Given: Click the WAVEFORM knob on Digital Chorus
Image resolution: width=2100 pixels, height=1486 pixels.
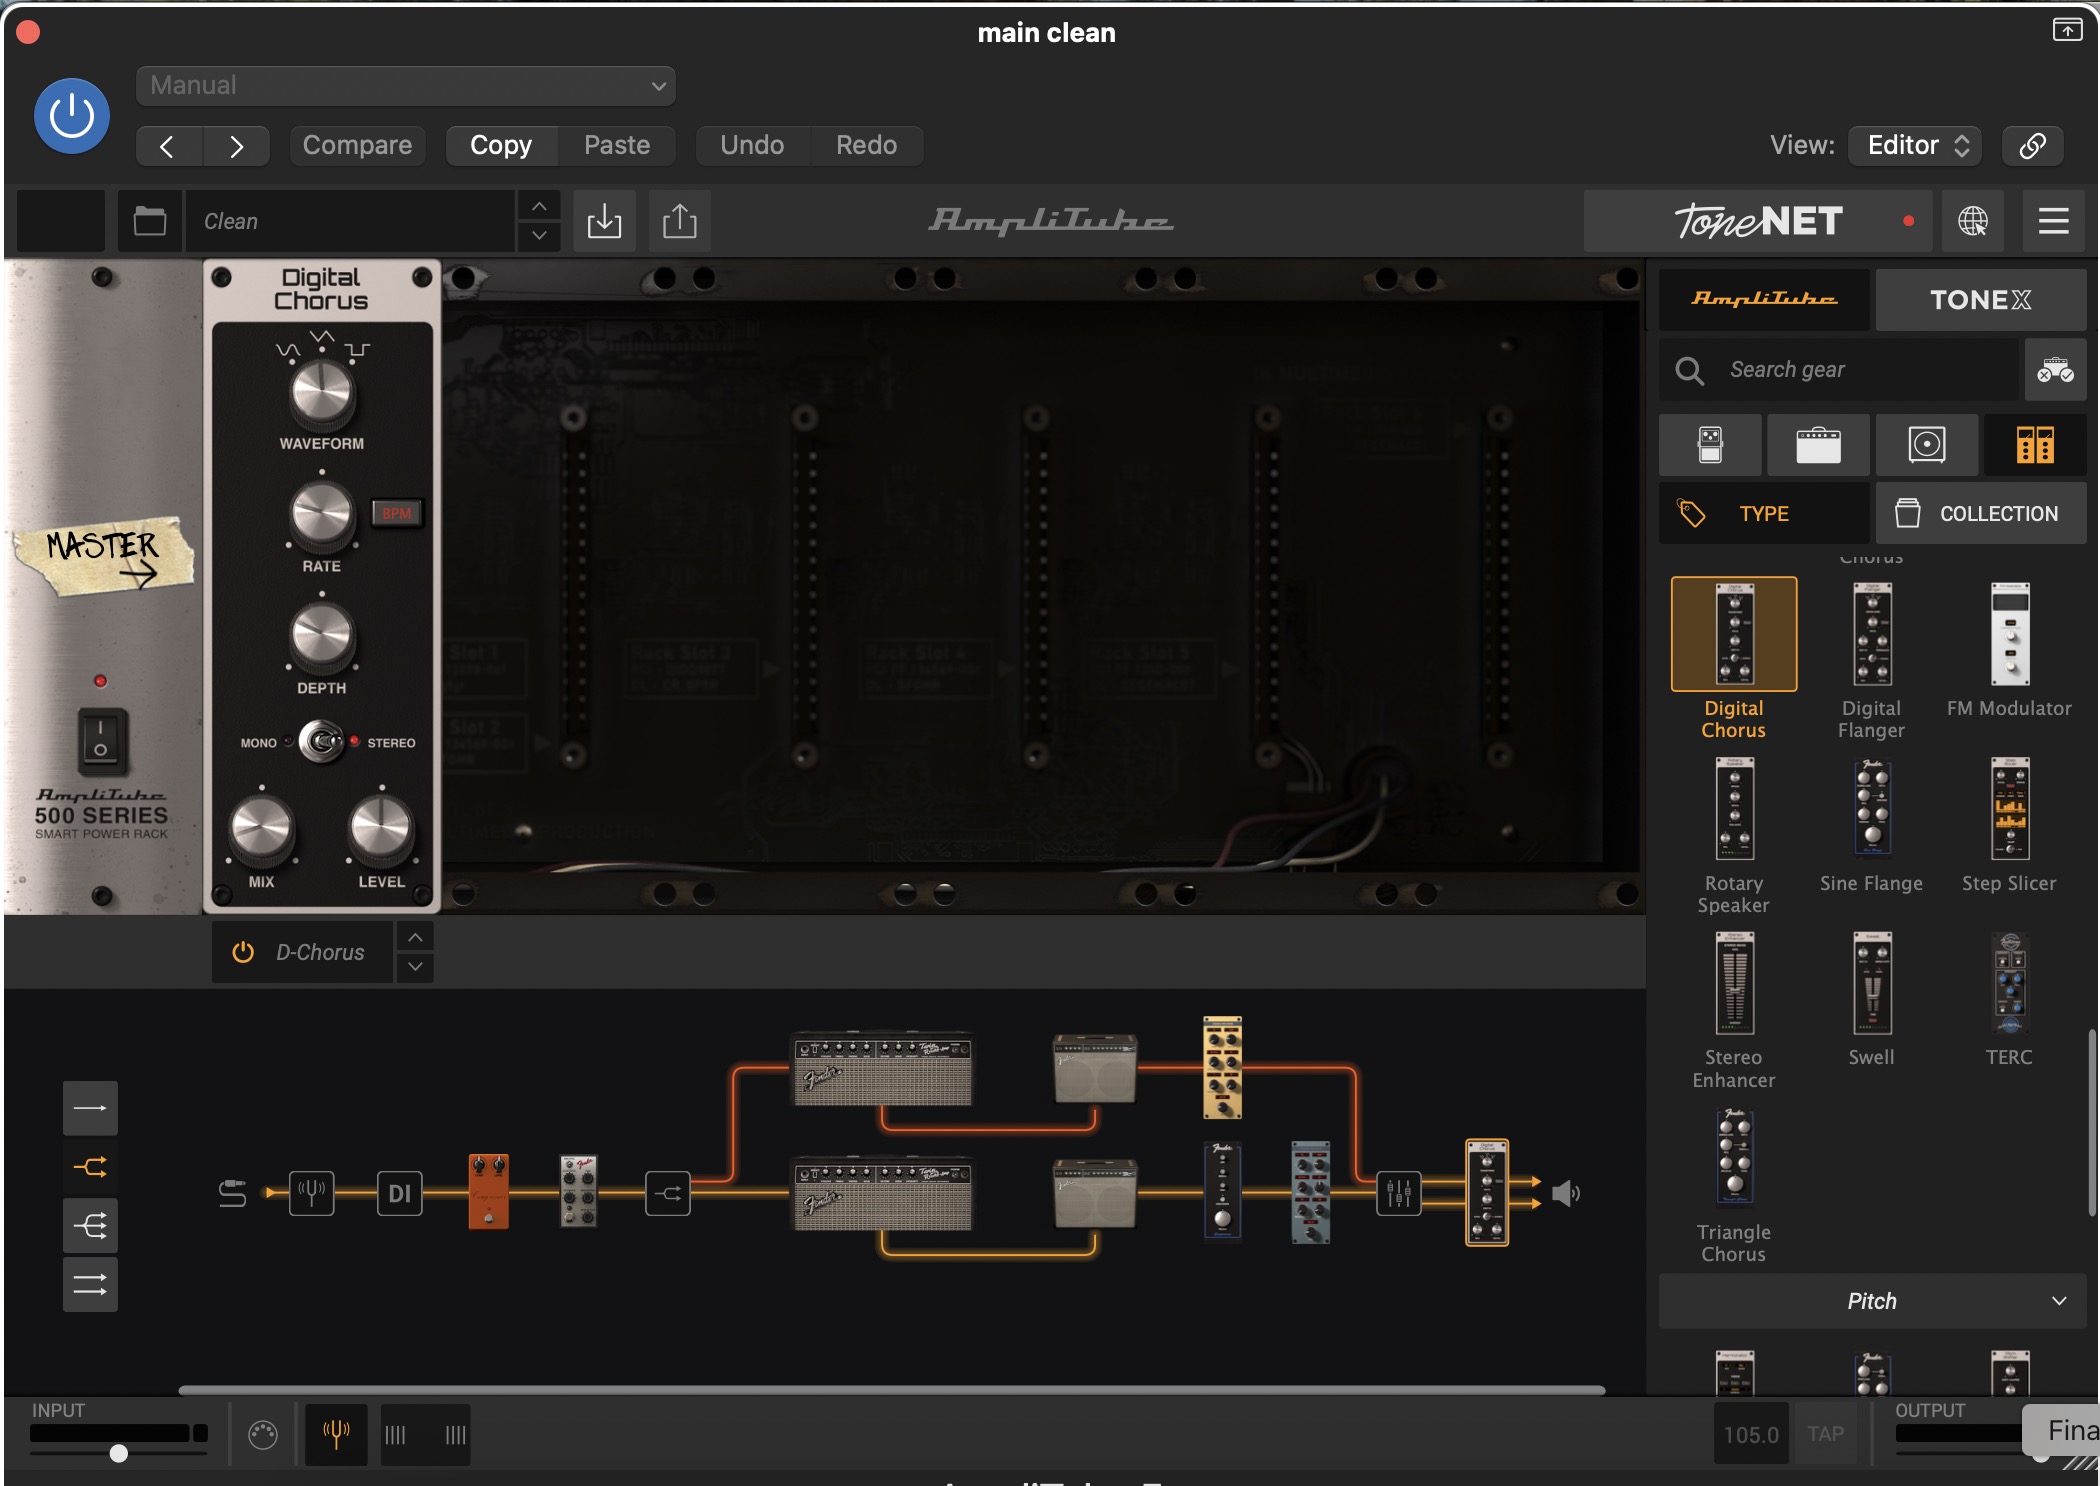Looking at the screenshot, I should tap(321, 392).
